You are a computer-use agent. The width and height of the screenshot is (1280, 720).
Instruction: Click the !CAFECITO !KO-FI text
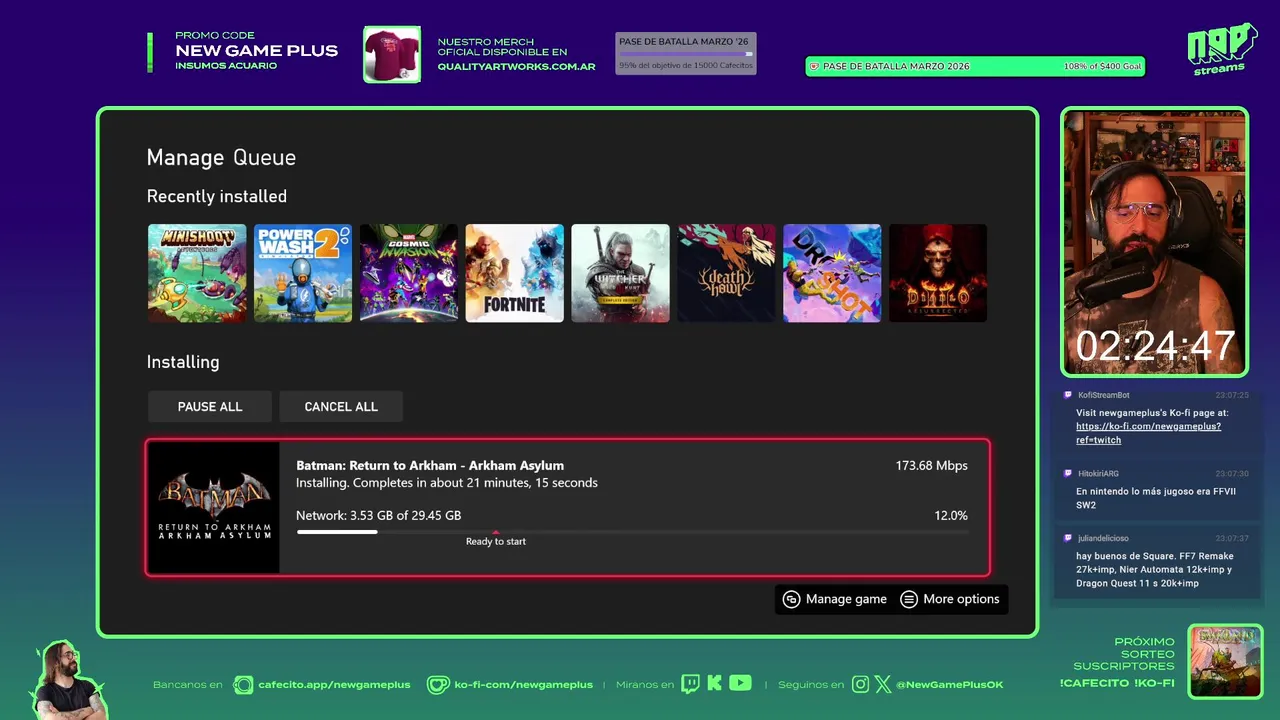click(x=1117, y=683)
